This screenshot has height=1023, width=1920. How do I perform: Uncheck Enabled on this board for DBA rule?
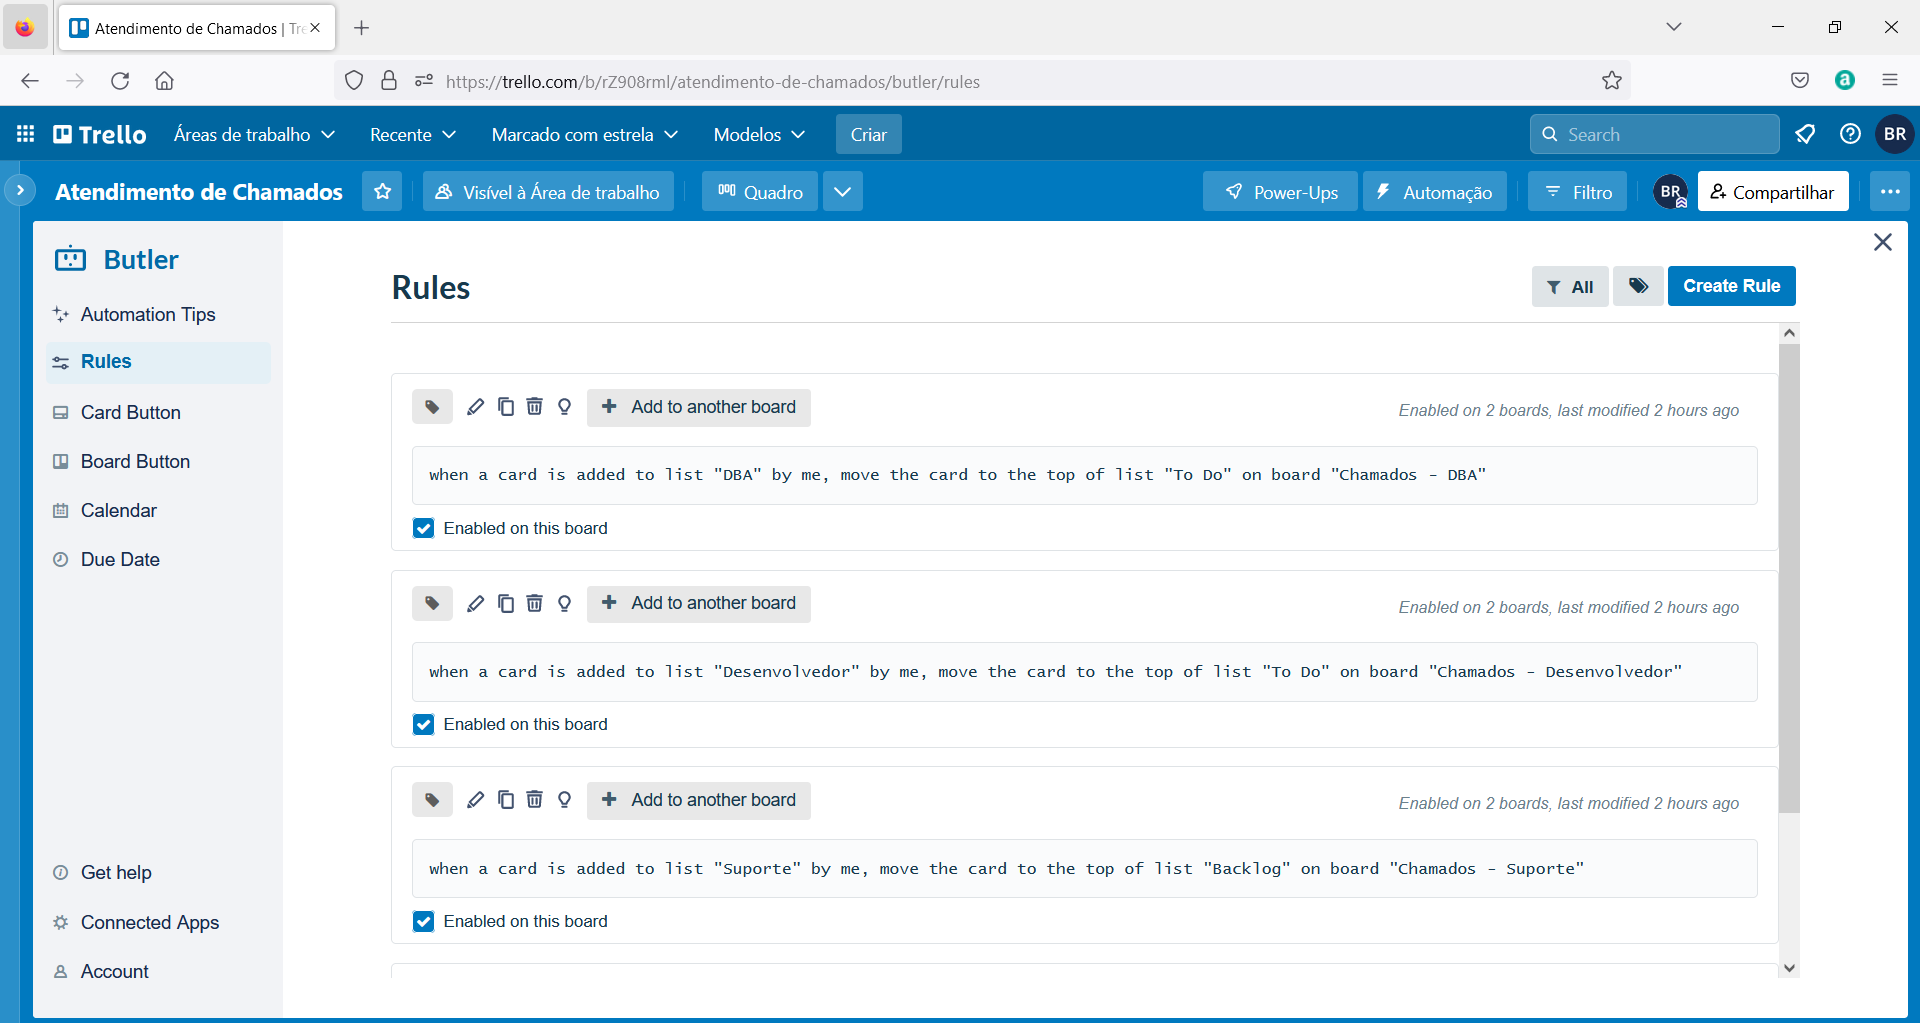424,528
